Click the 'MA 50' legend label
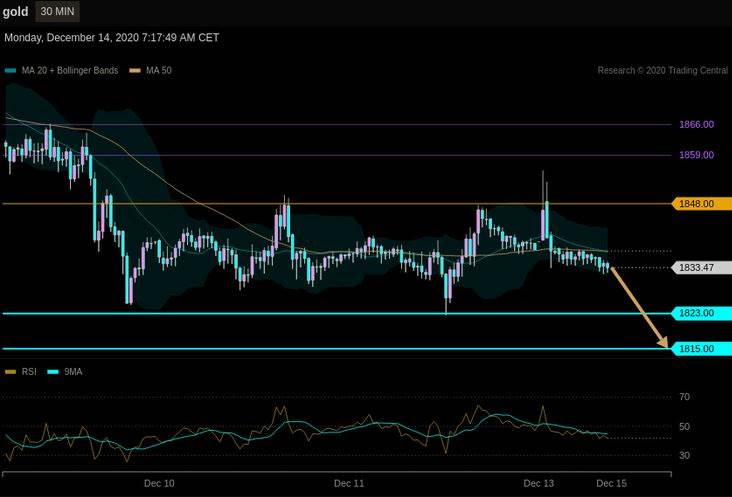Viewport: 732px width, 497px height. click(159, 70)
